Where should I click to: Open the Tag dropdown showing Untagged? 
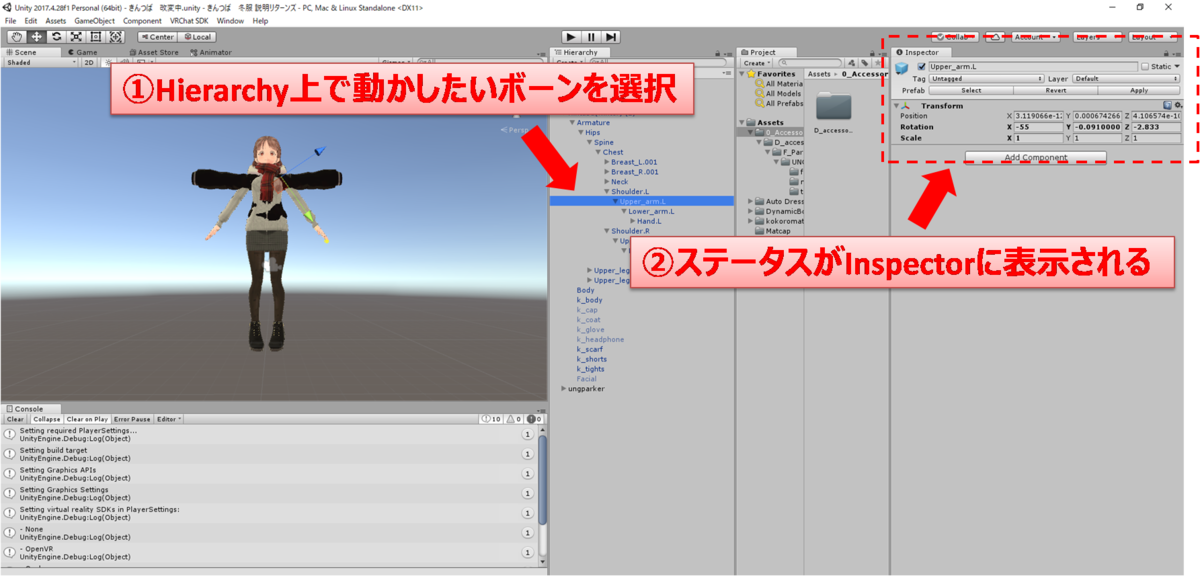pyautogui.click(x=985, y=78)
